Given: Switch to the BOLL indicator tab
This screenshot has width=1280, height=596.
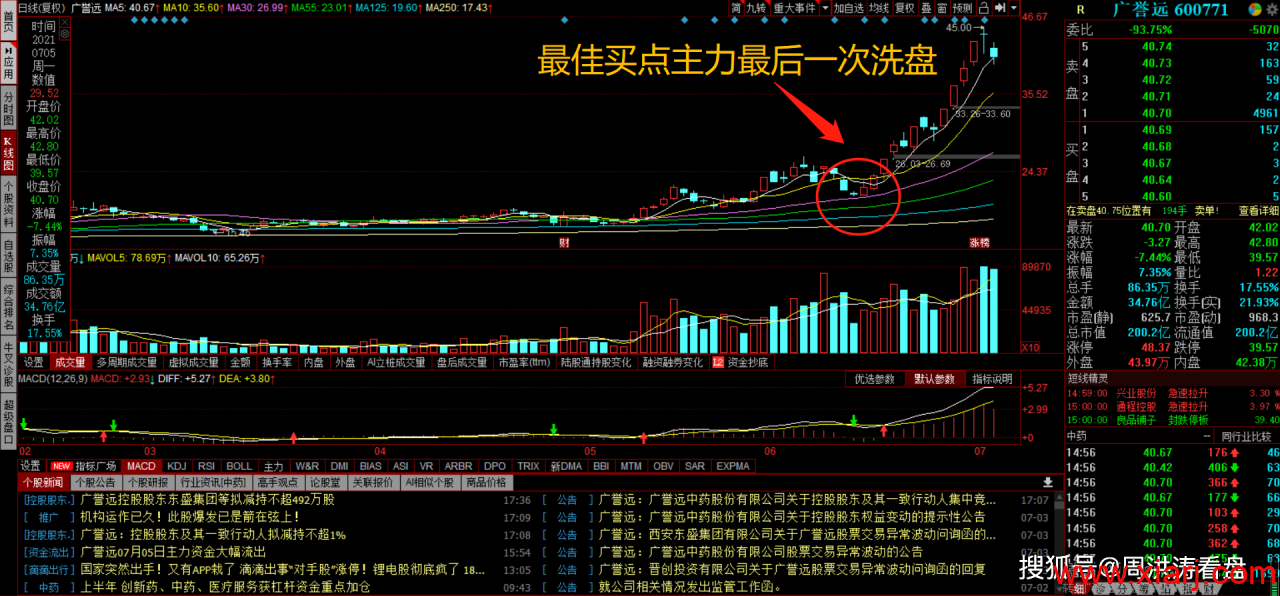Looking at the screenshot, I should (x=239, y=466).
